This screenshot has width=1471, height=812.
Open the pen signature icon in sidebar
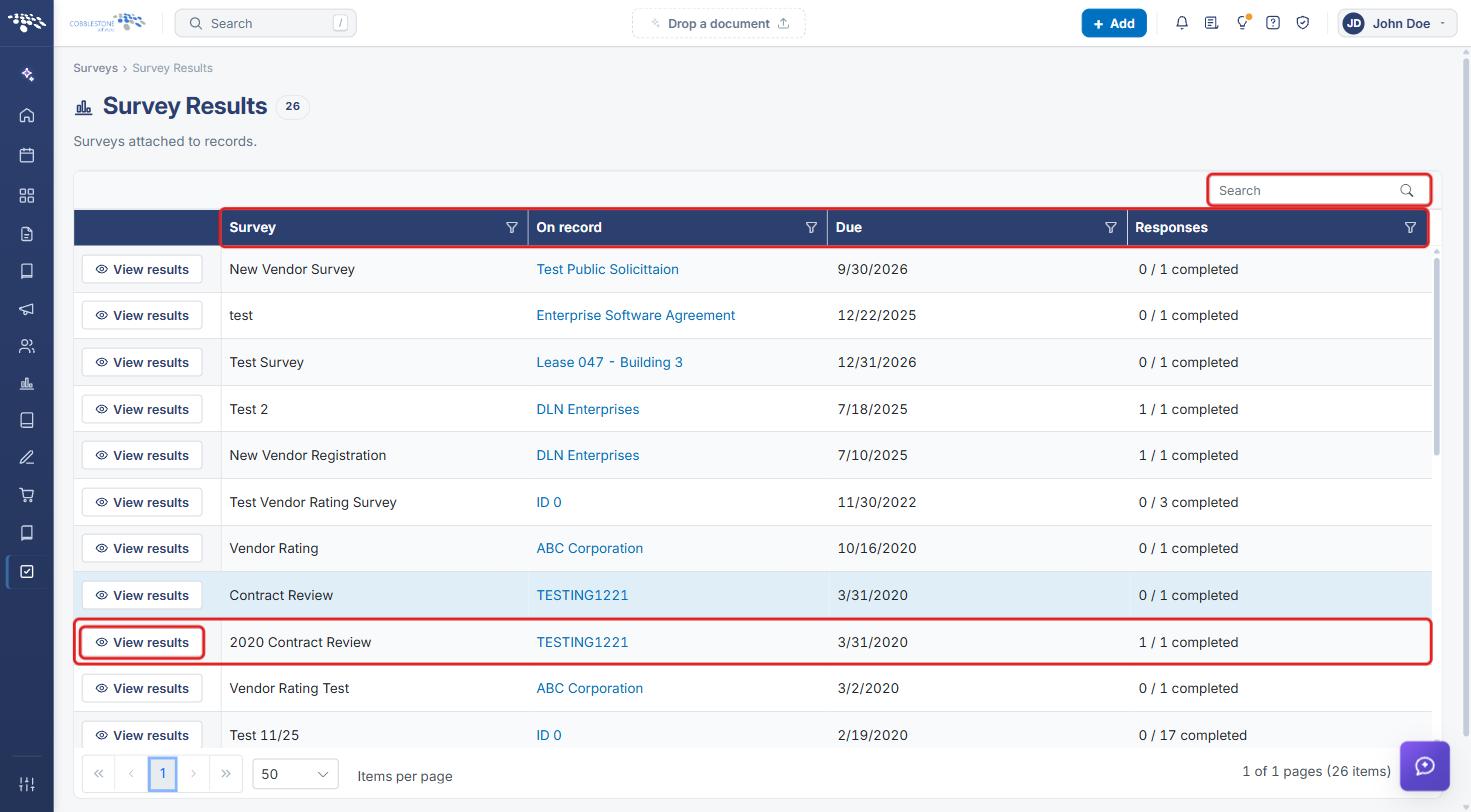[27, 457]
